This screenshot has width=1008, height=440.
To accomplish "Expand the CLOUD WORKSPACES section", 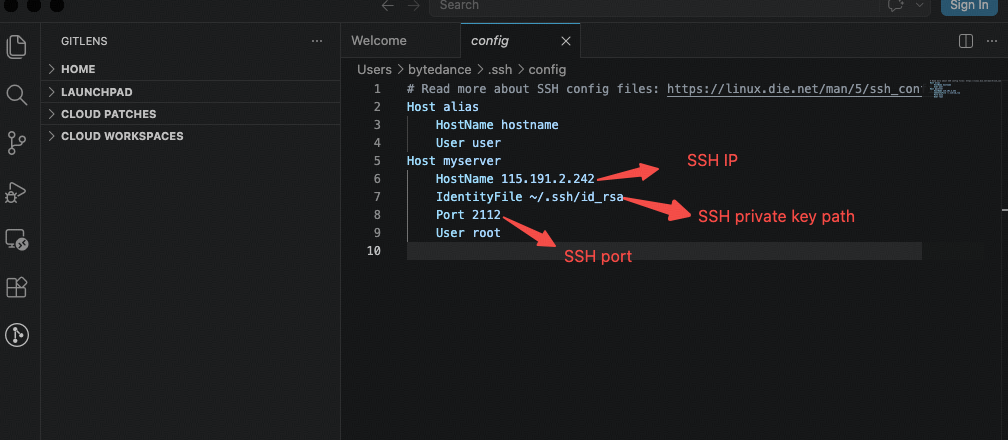I will pyautogui.click(x=190, y=136).
